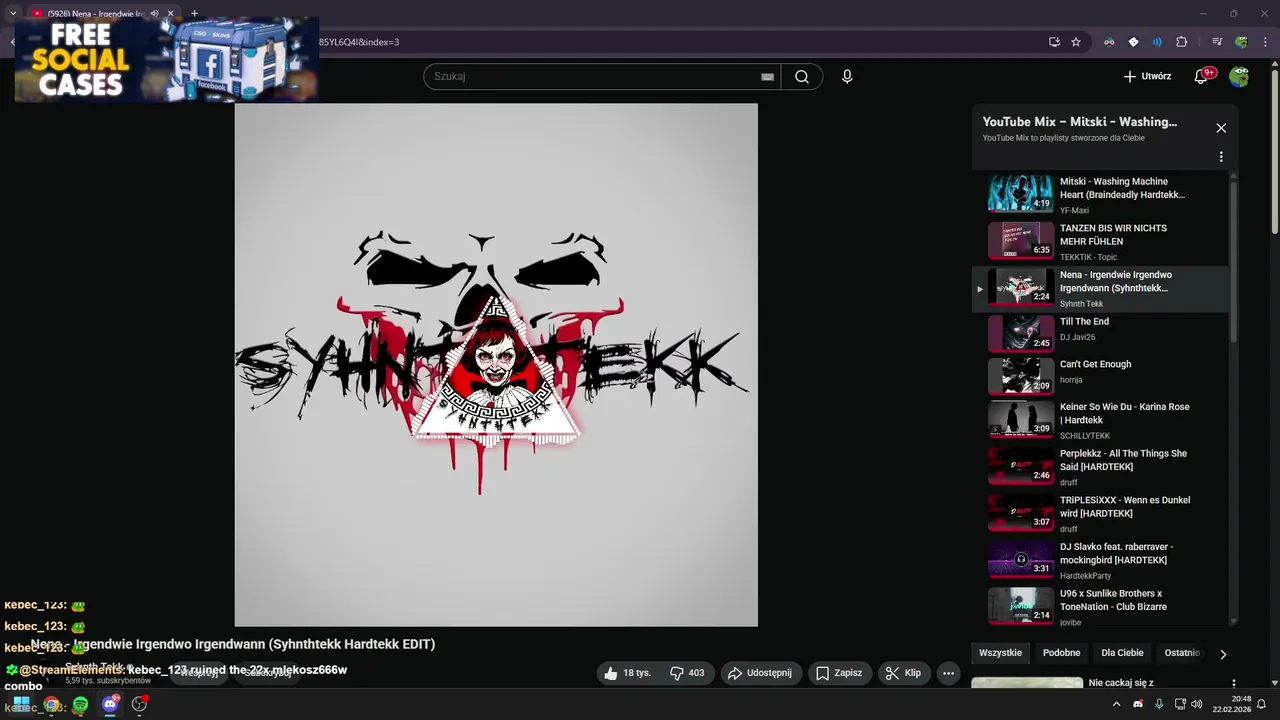Mute the tab using the speaker icon
Screen dimensions: 1280x720
[154, 13]
